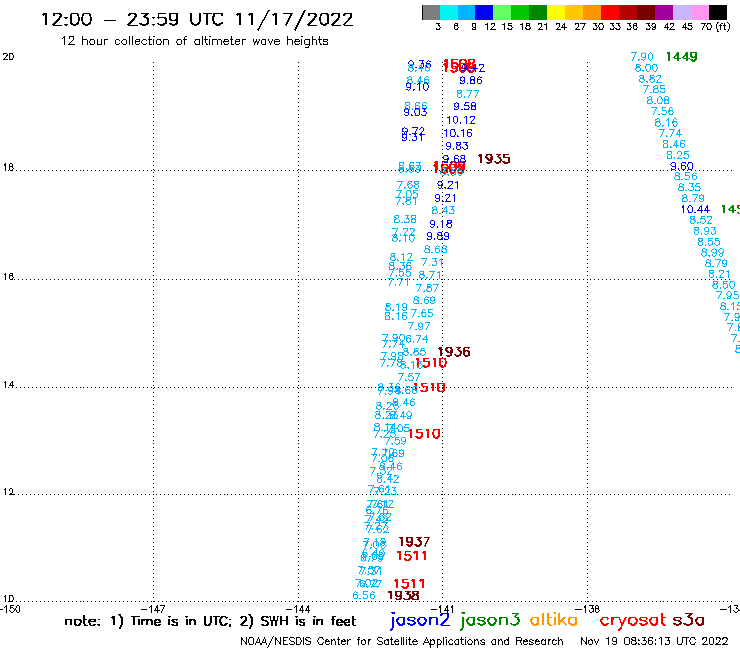Click the '-150' longitude axis label

tap(10, 609)
